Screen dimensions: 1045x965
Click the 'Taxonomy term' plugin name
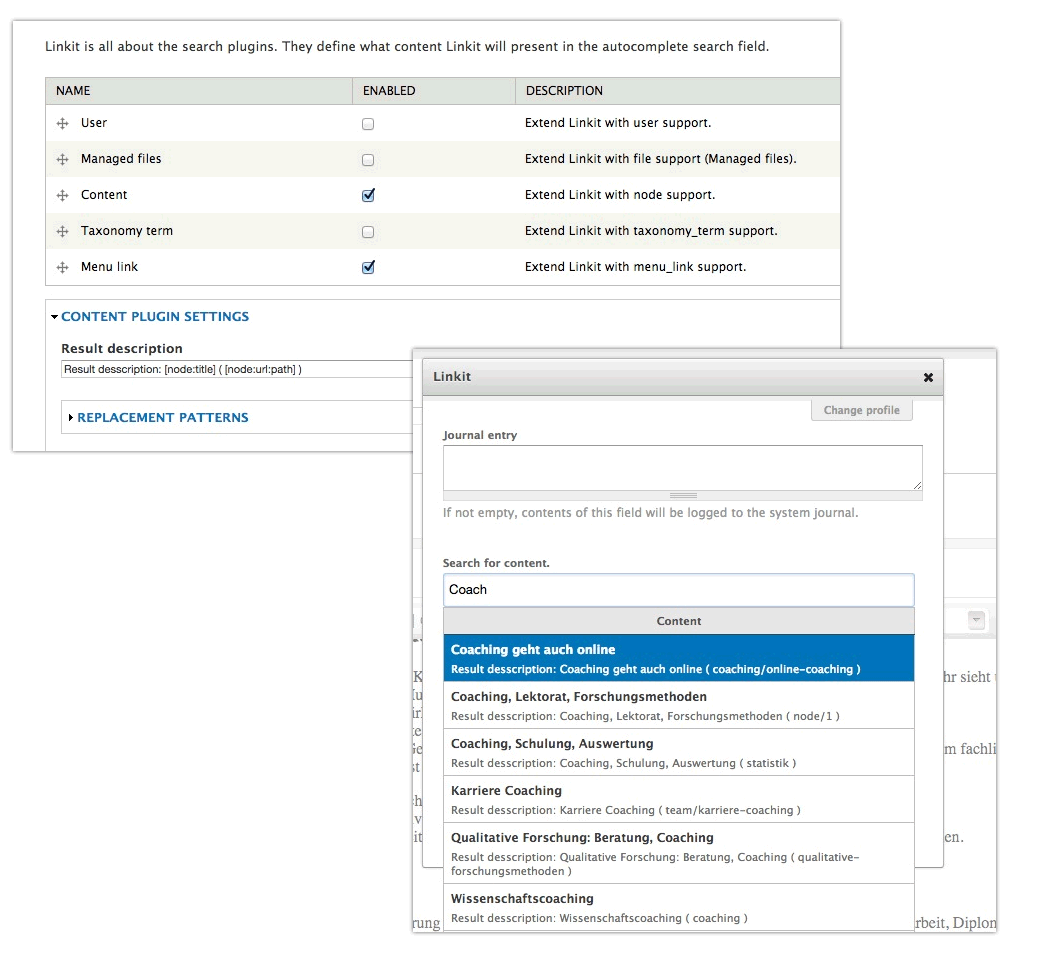click(127, 231)
